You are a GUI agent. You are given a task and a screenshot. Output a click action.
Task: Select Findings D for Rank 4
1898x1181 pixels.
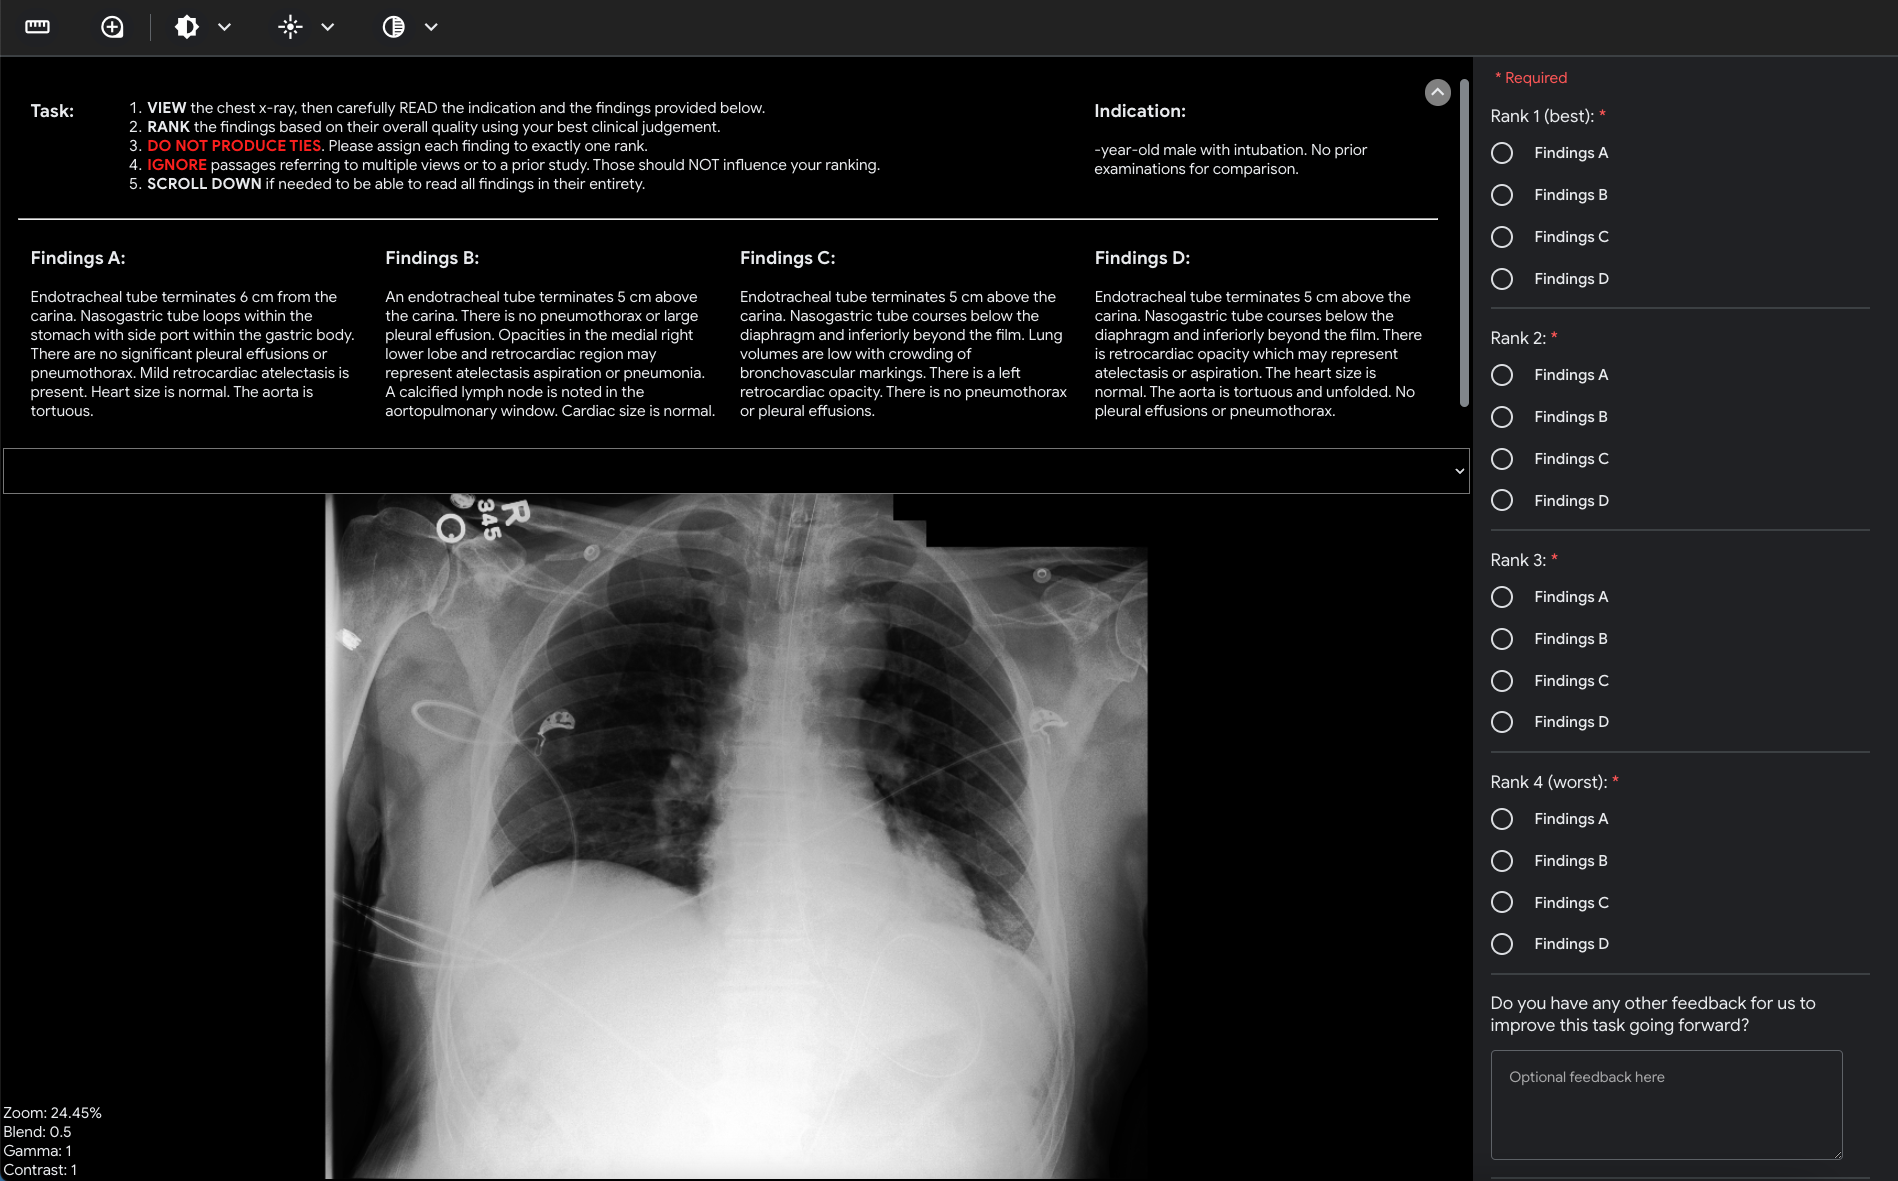[x=1501, y=943]
